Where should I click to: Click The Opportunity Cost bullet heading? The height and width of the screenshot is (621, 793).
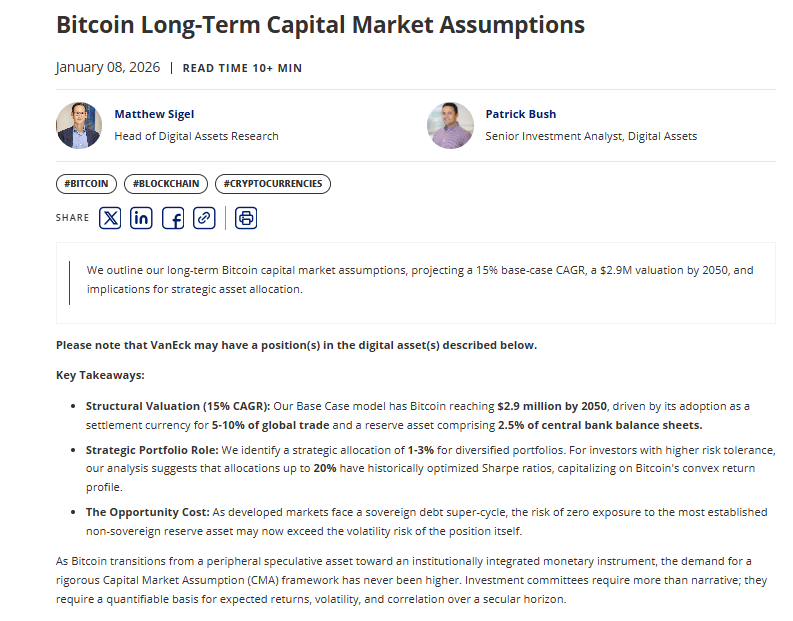pos(147,512)
